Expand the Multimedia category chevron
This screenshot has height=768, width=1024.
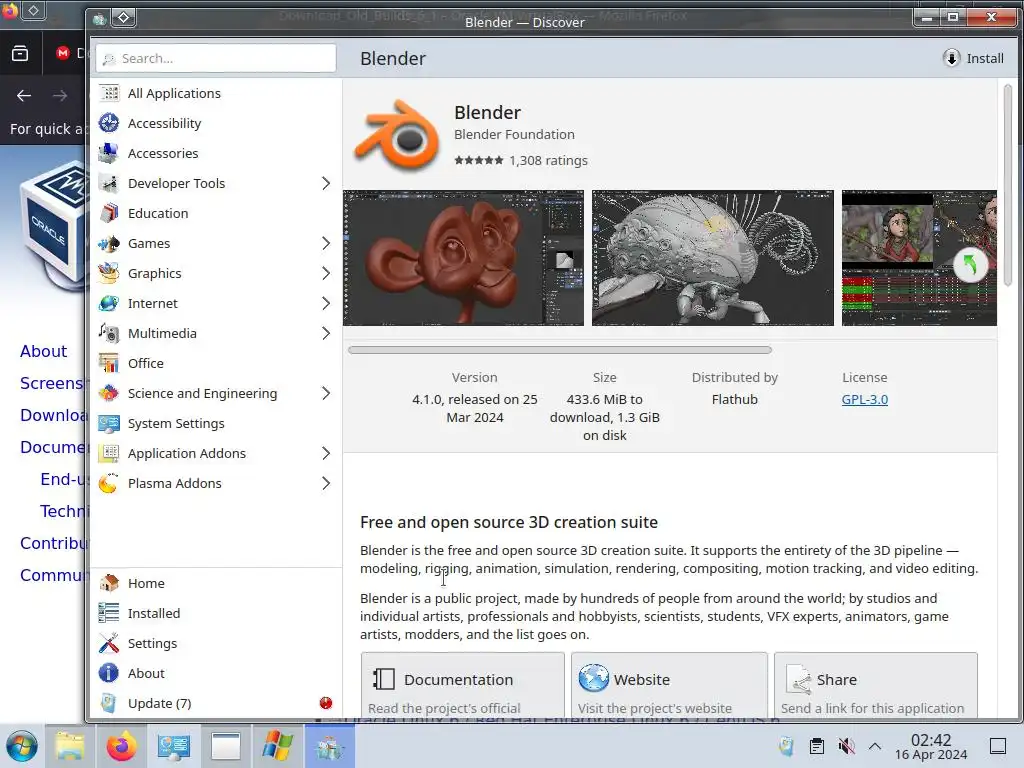pos(326,334)
